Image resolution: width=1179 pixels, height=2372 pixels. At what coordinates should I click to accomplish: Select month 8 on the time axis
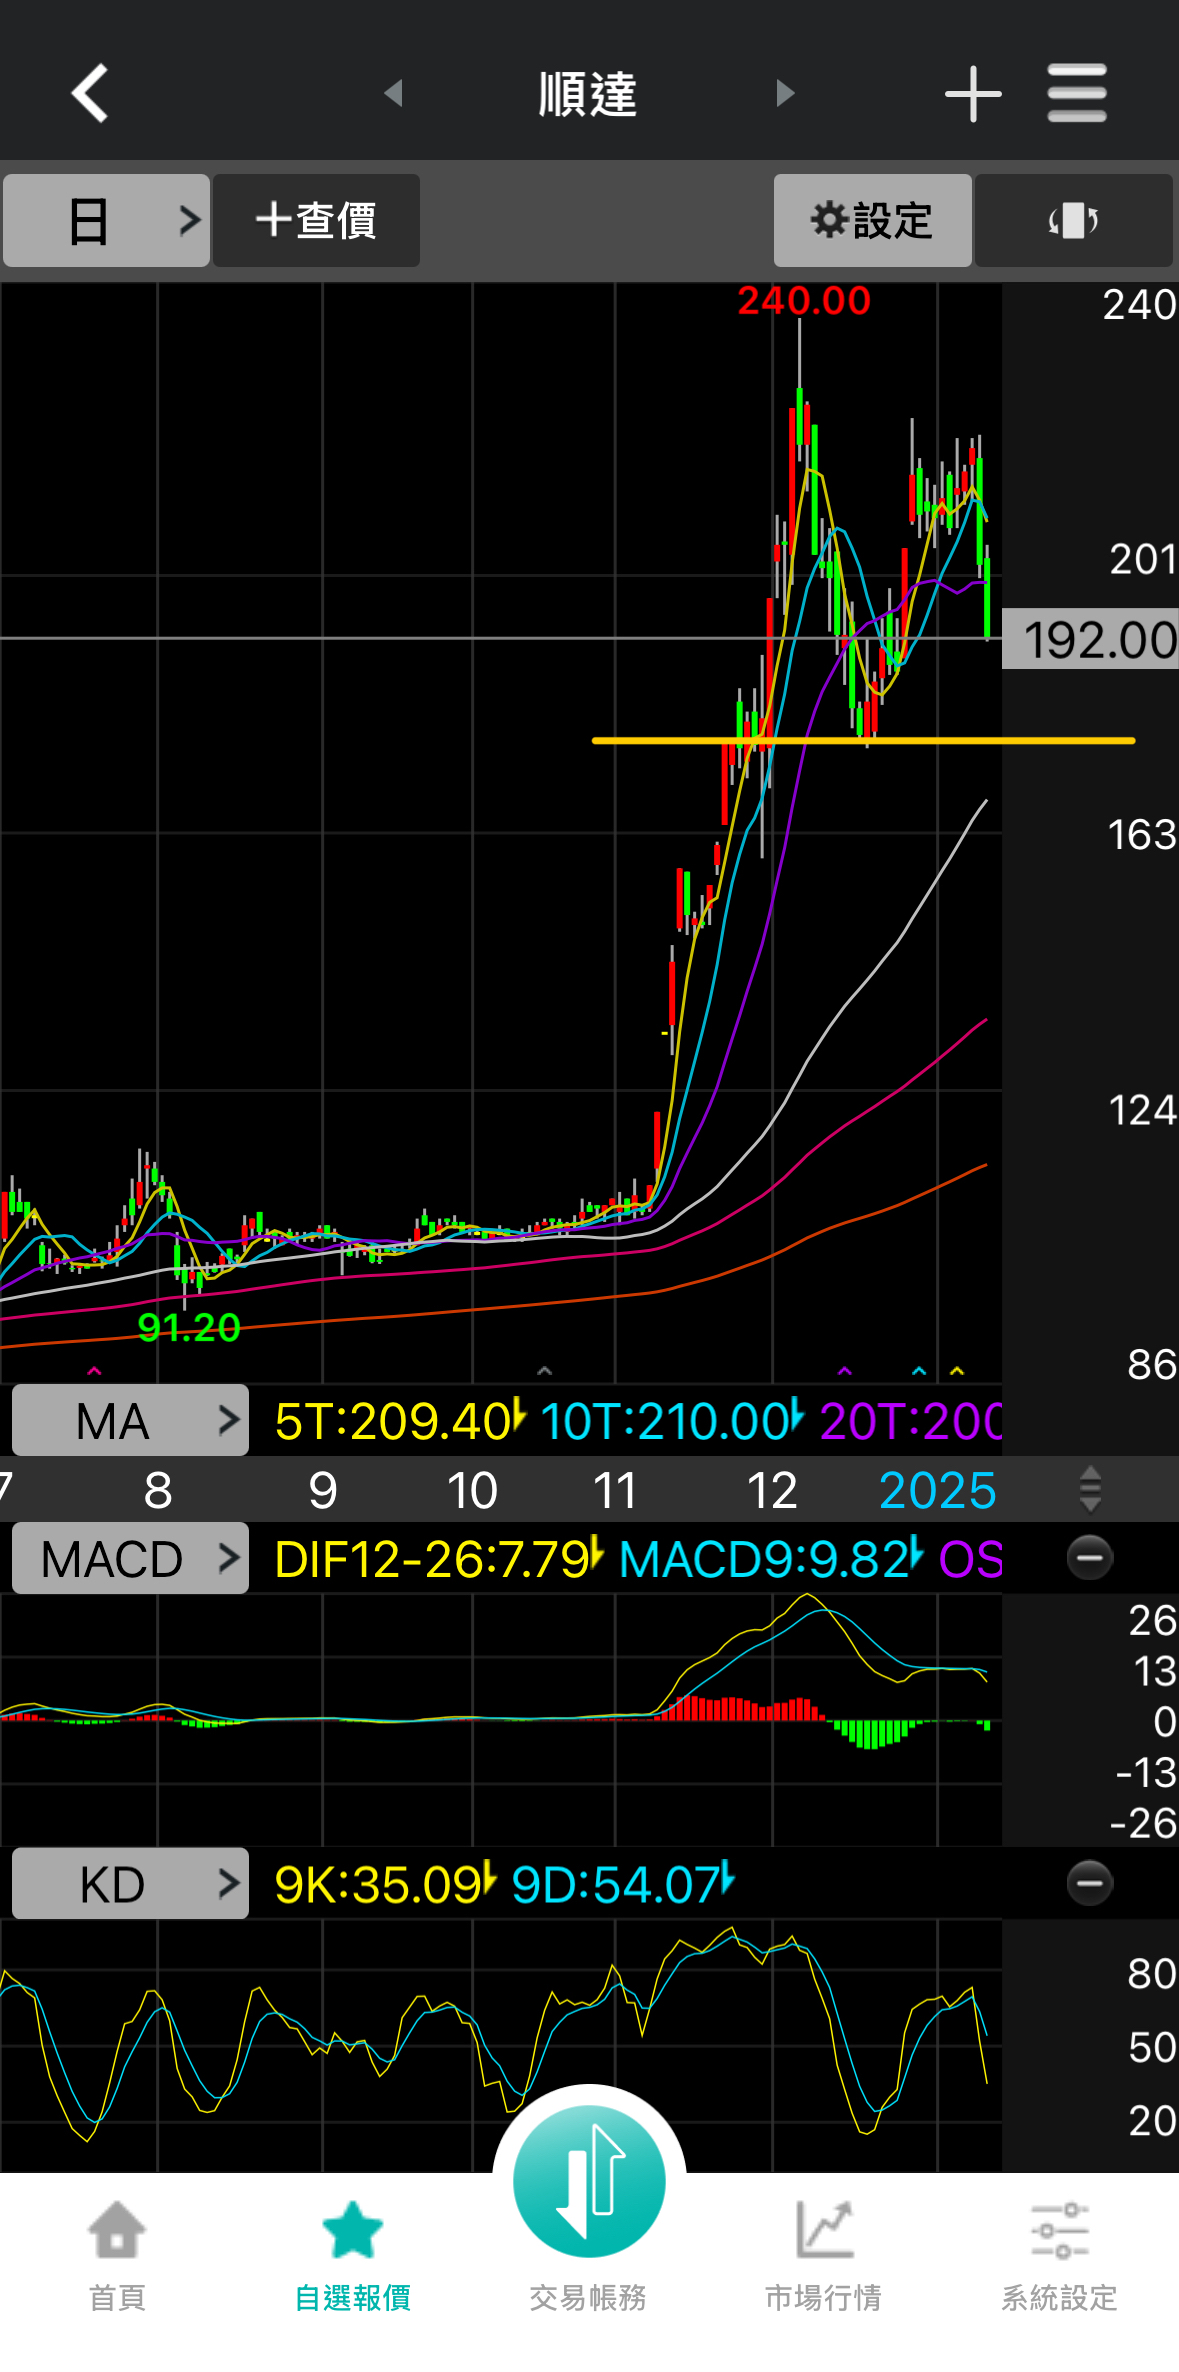(x=158, y=1490)
